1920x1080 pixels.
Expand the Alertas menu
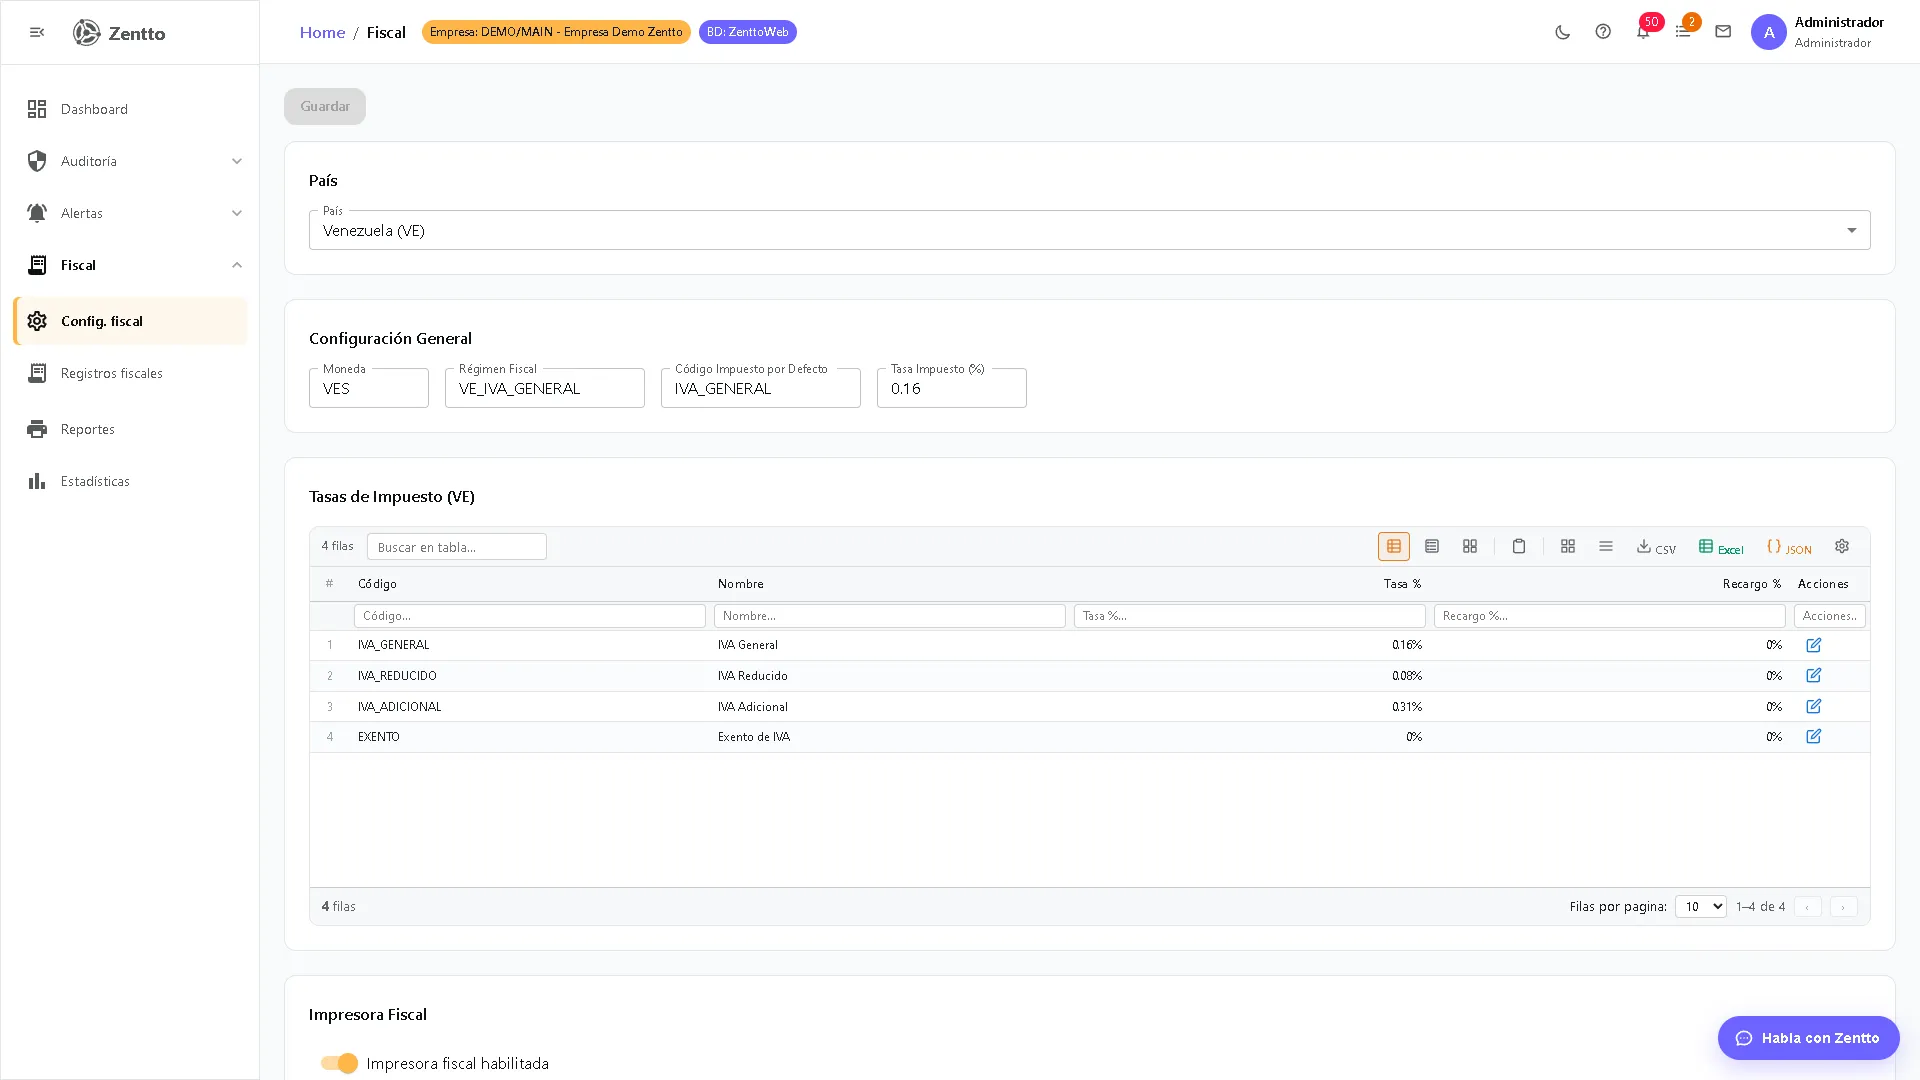(x=130, y=213)
